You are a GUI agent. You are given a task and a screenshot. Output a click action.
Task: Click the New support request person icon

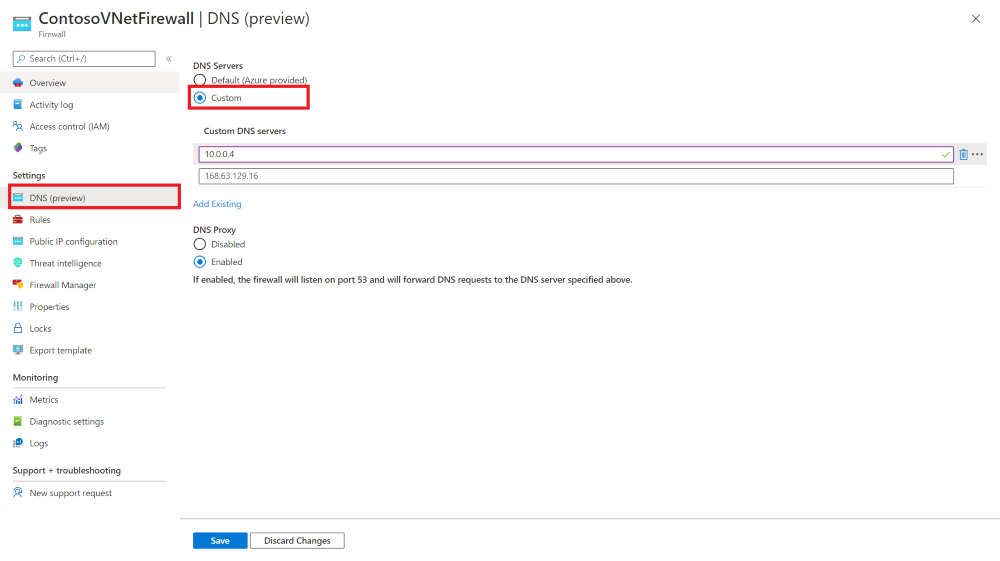pos(18,493)
